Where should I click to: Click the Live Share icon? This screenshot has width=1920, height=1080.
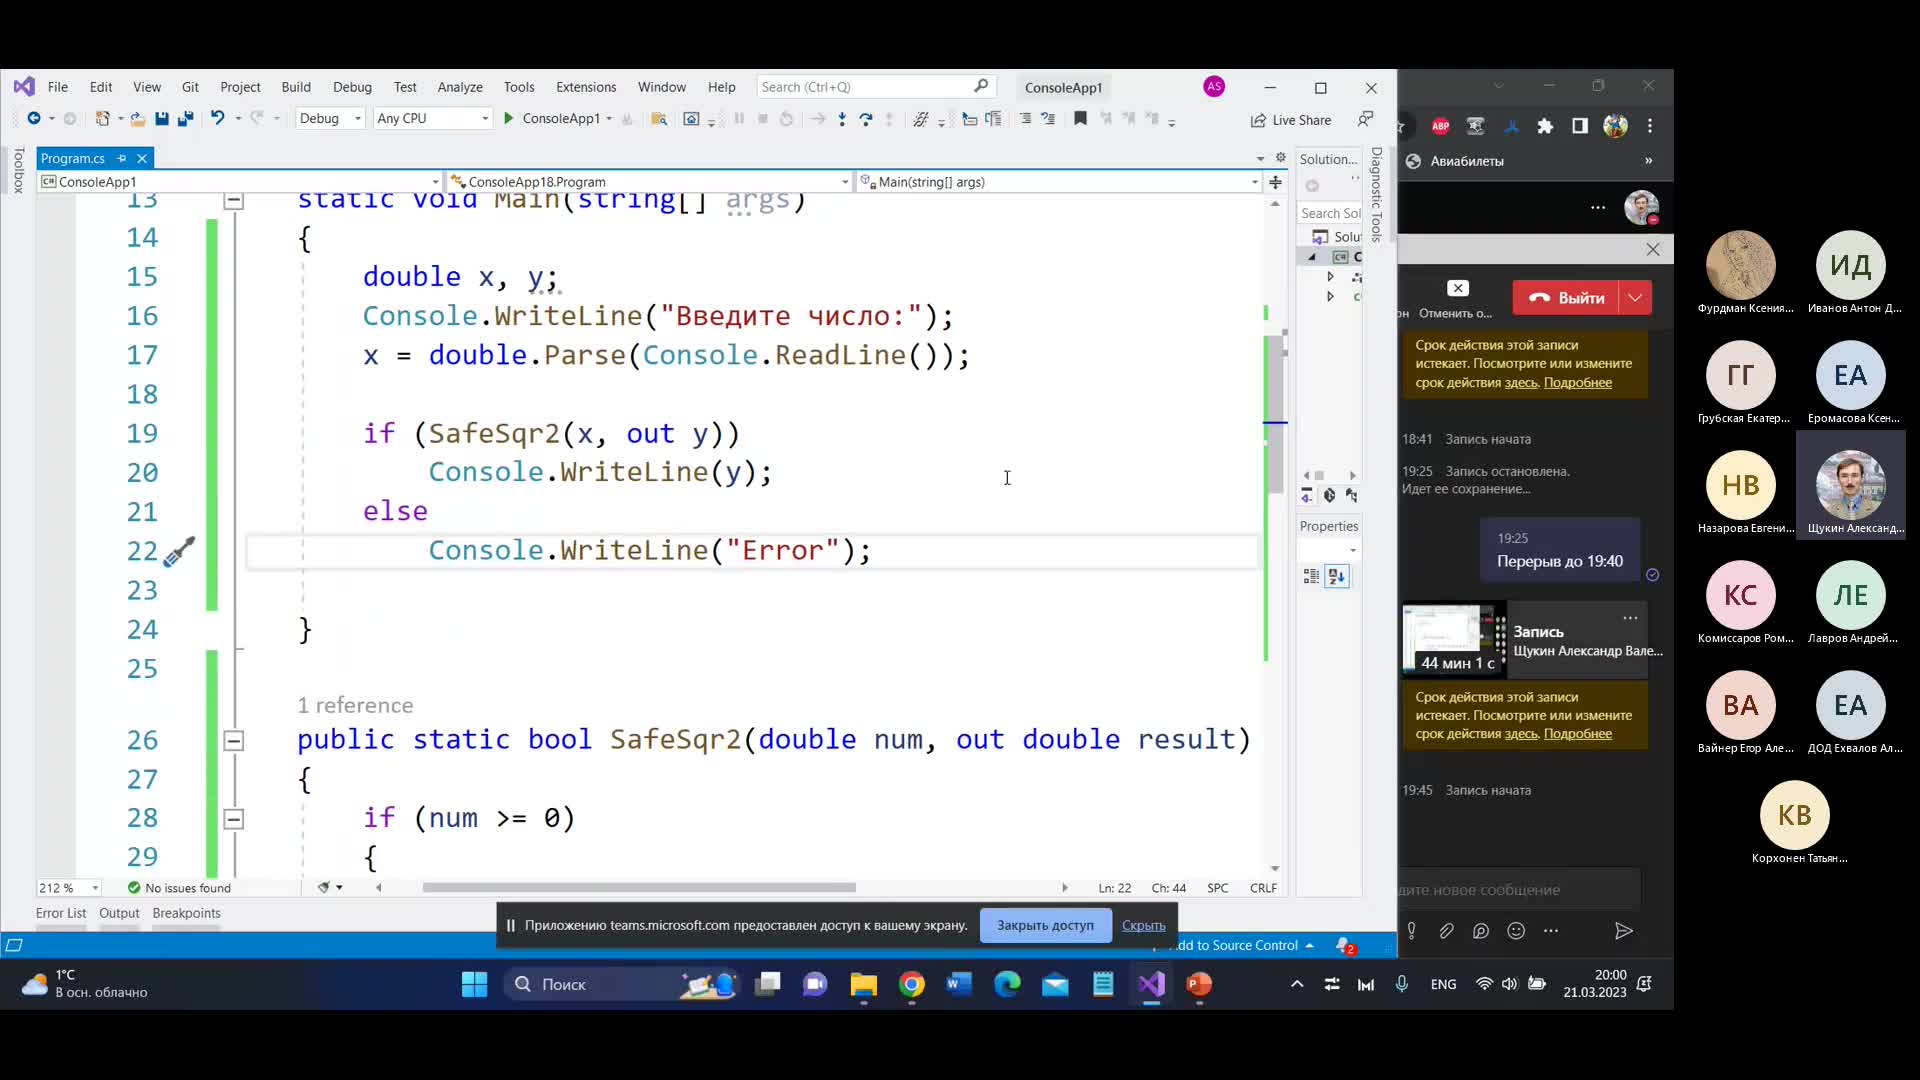tap(1291, 120)
